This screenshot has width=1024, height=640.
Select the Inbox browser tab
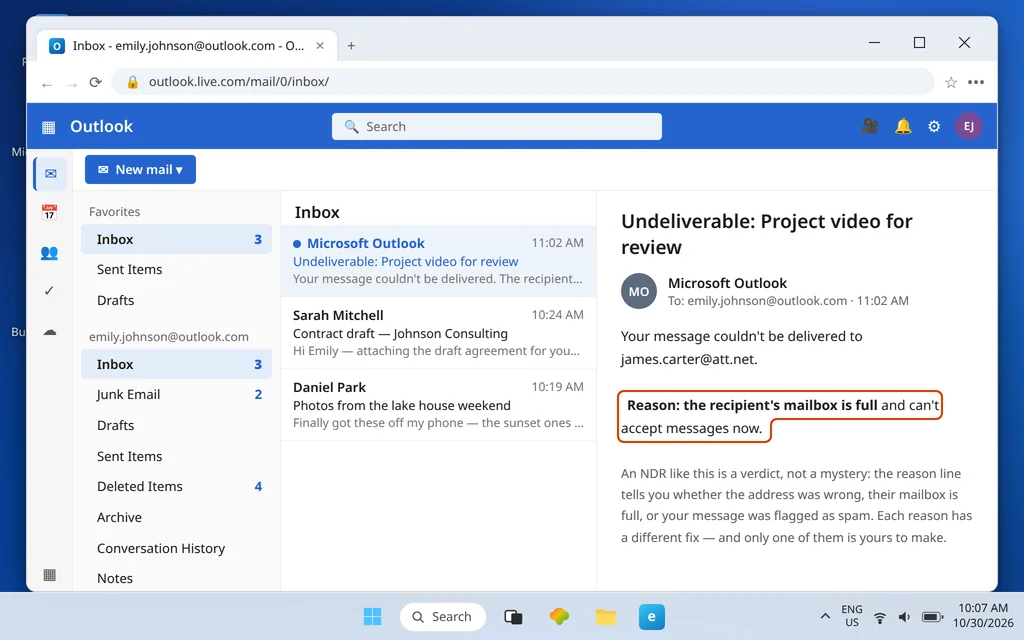(187, 46)
